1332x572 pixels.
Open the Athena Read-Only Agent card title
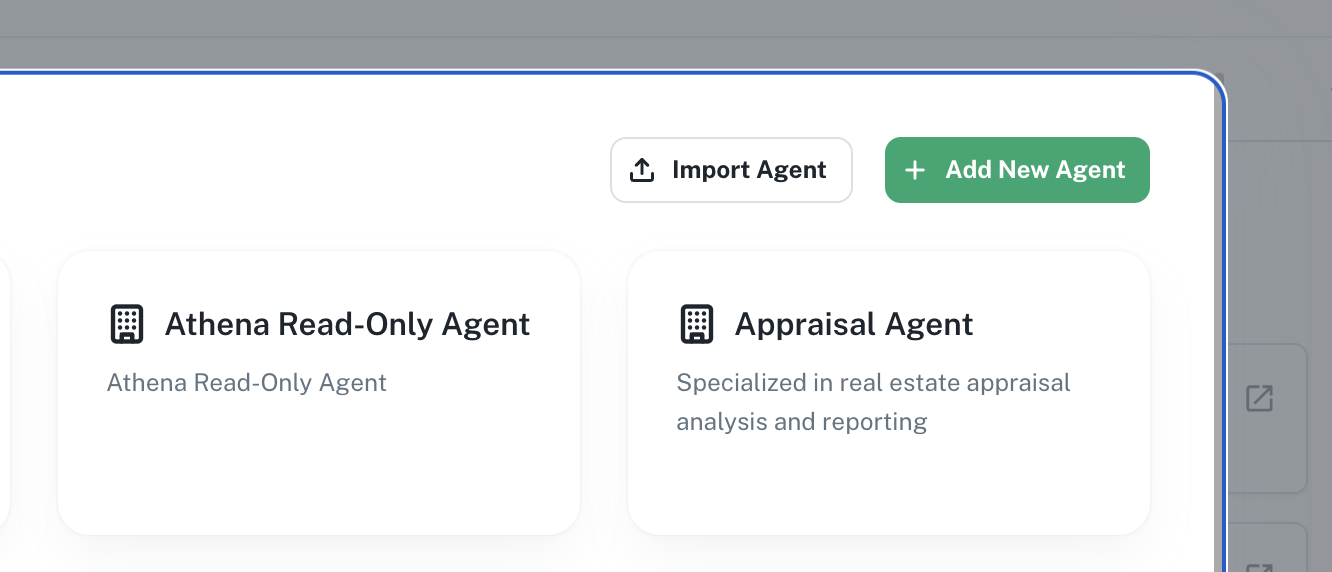point(347,324)
